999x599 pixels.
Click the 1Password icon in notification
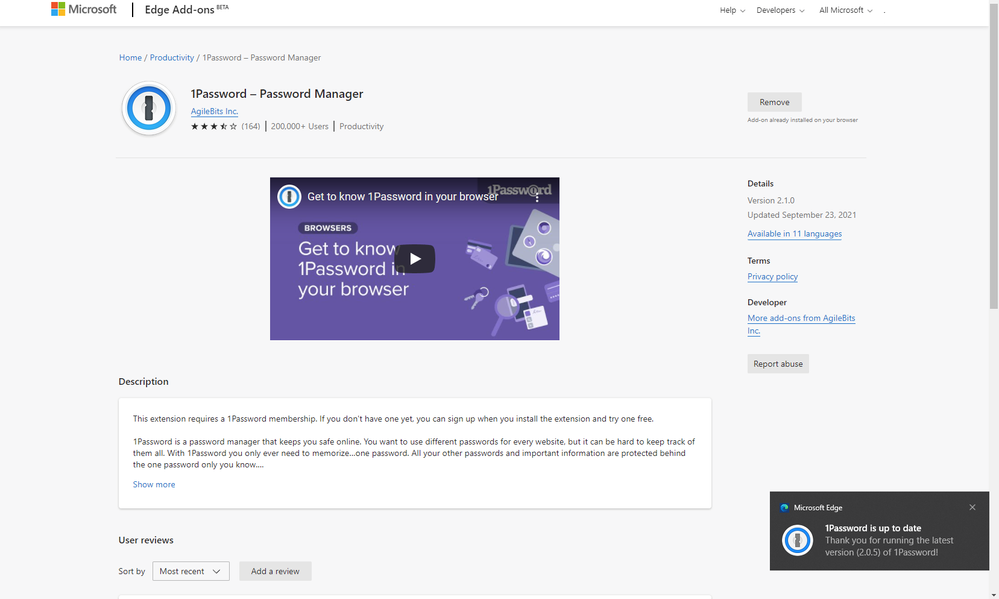click(797, 540)
